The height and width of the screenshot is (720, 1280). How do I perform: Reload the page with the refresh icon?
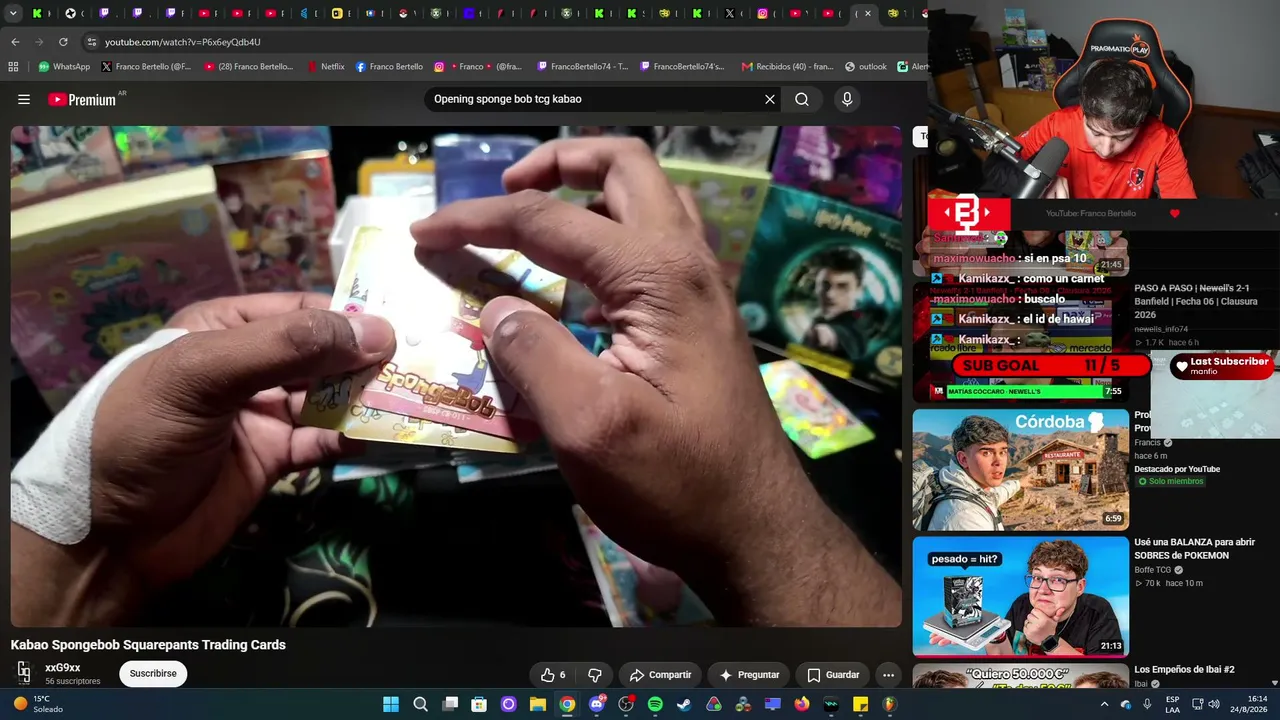tap(63, 42)
